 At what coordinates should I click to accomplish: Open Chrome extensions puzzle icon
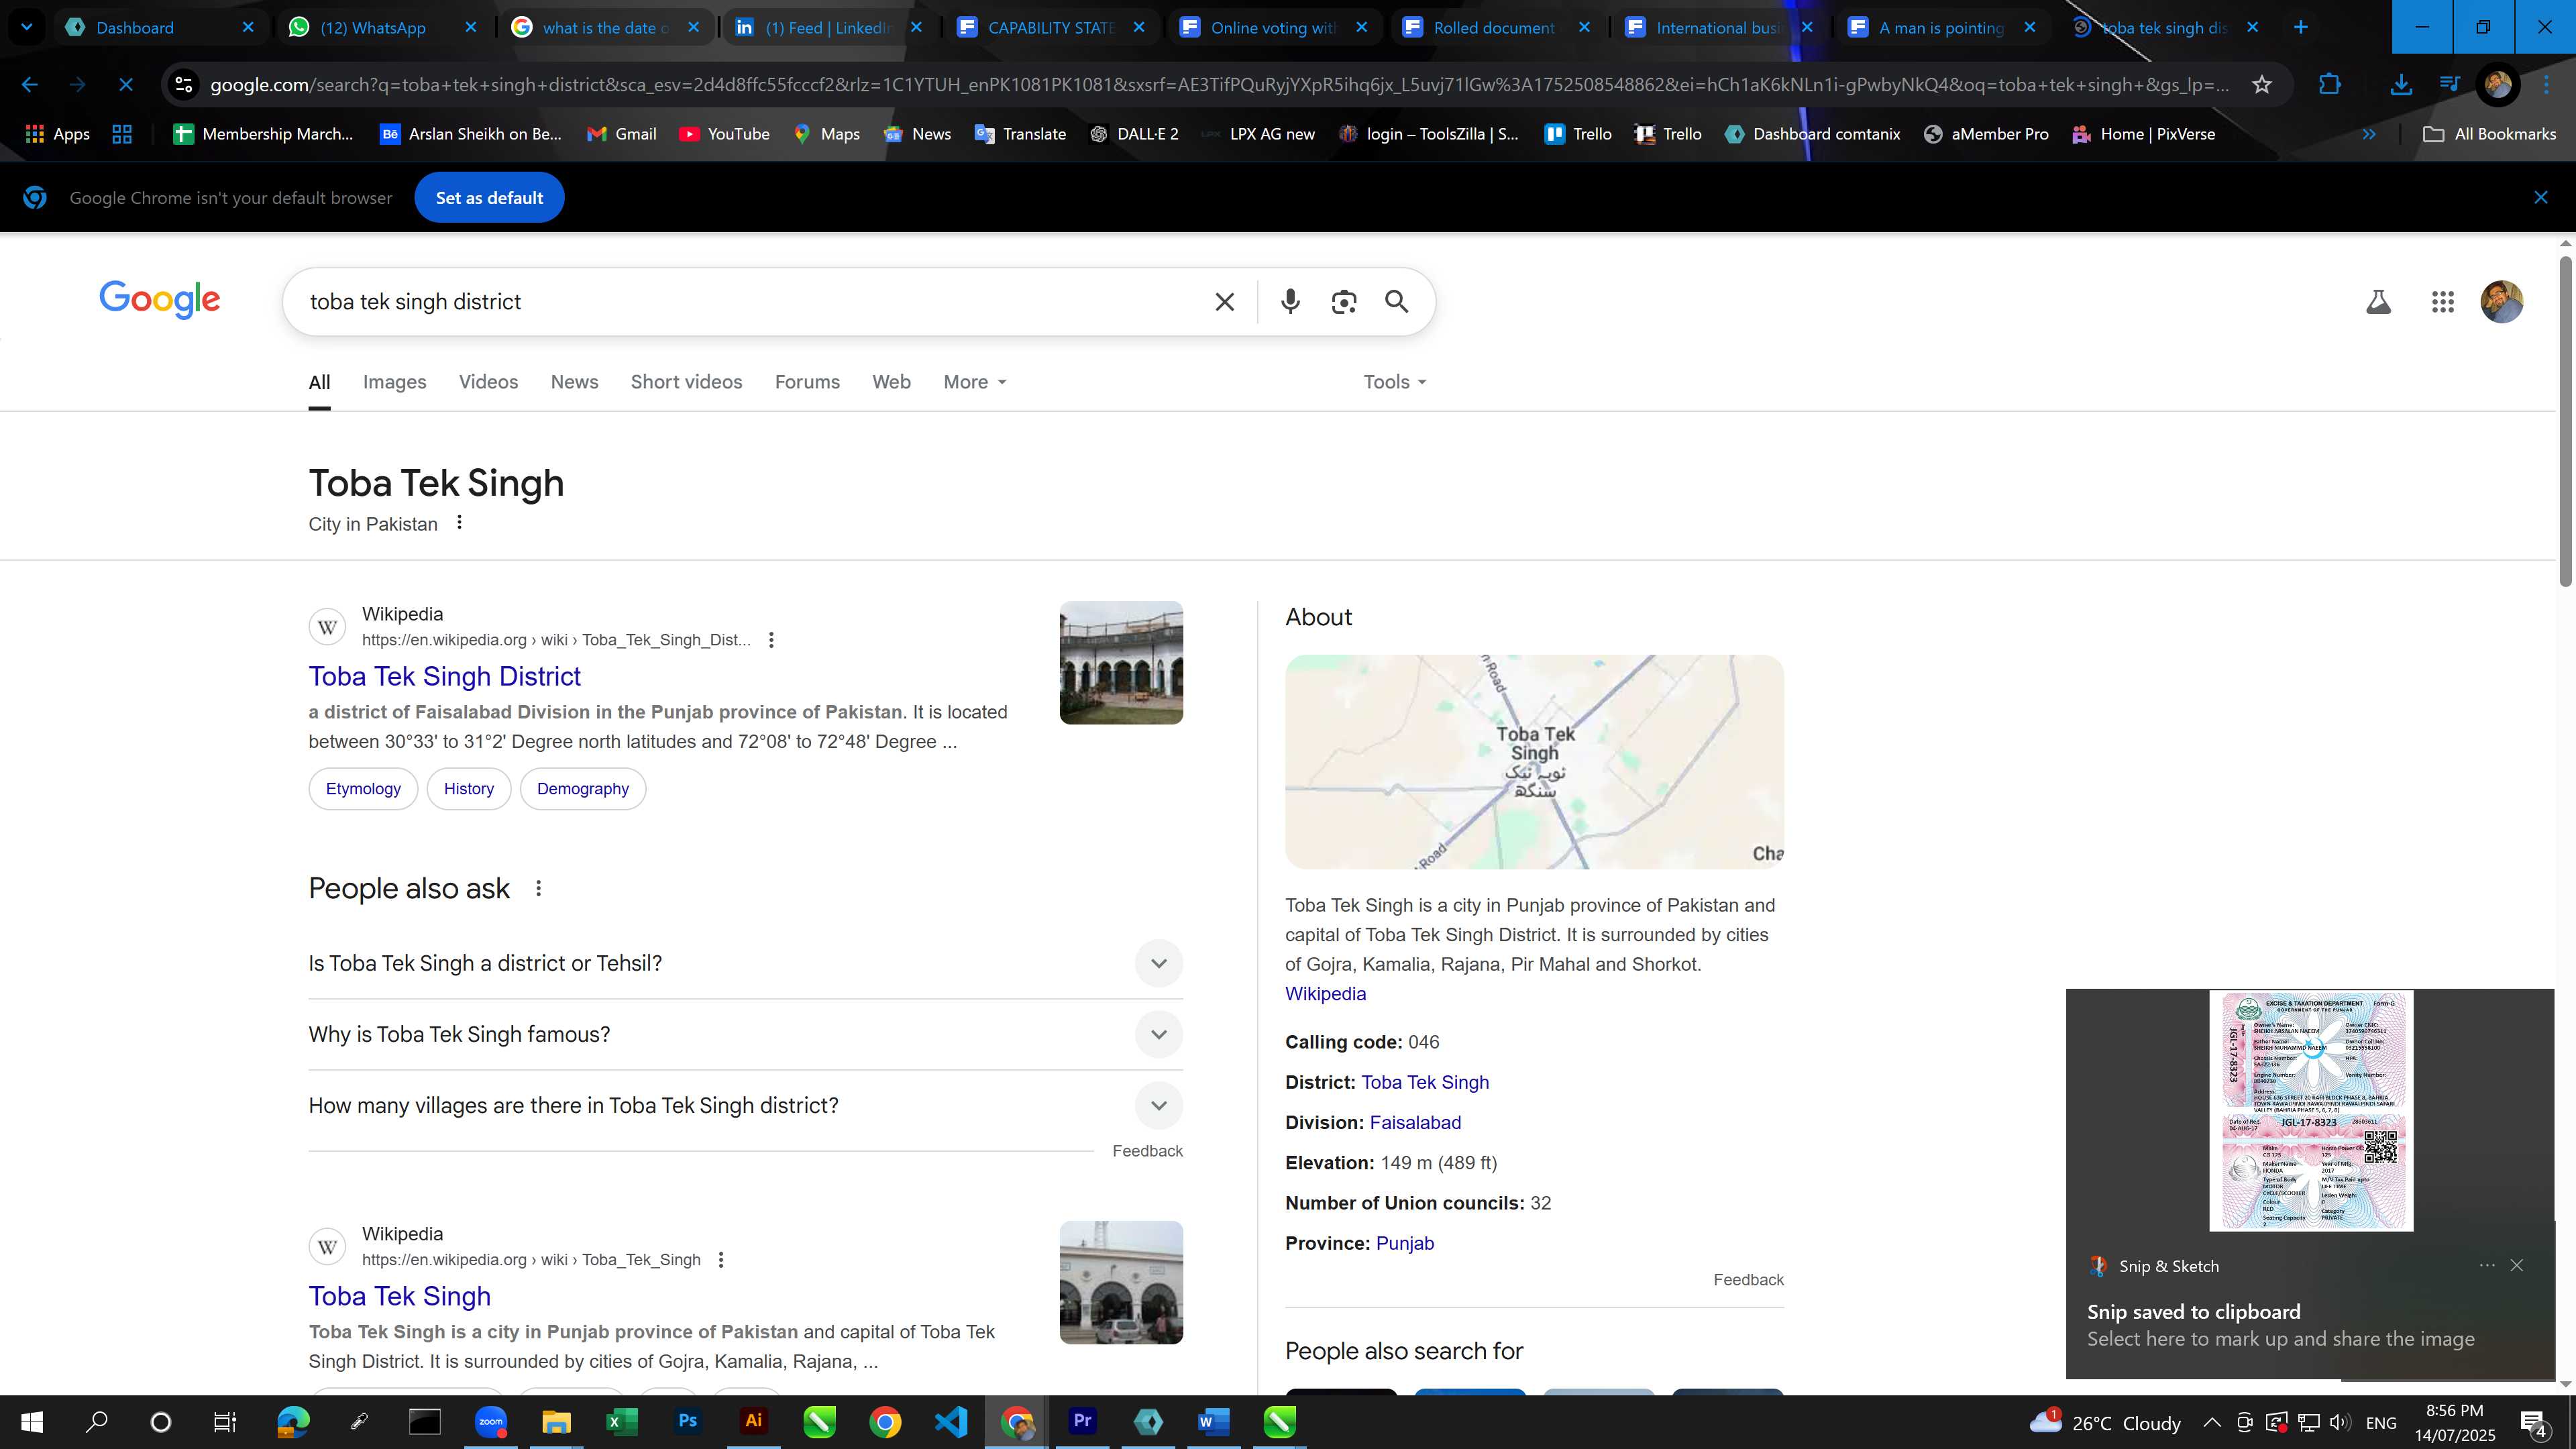coord(2329,85)
